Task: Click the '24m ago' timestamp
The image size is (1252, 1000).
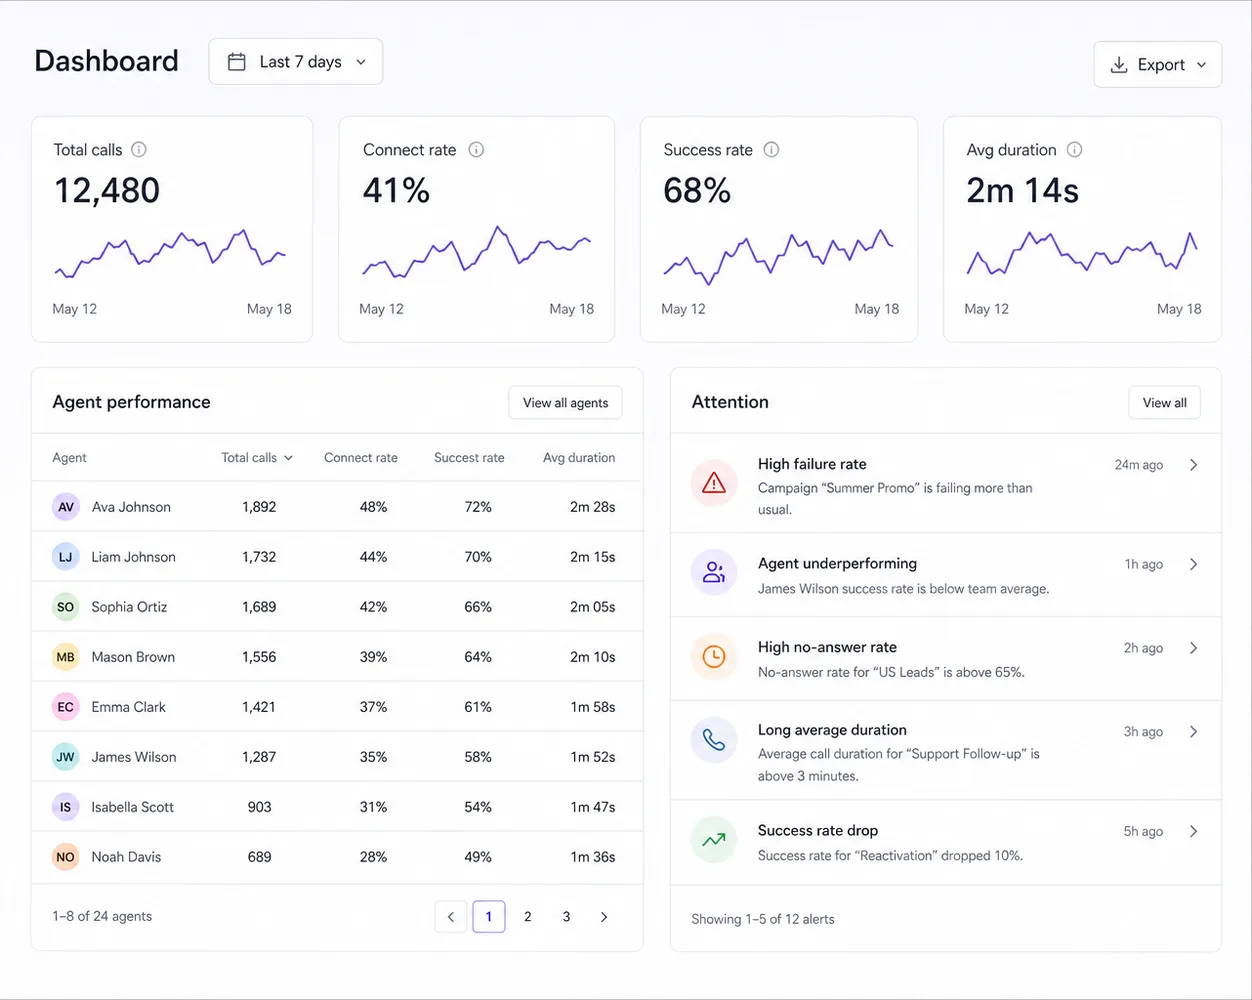Action: coord(1139,465)
